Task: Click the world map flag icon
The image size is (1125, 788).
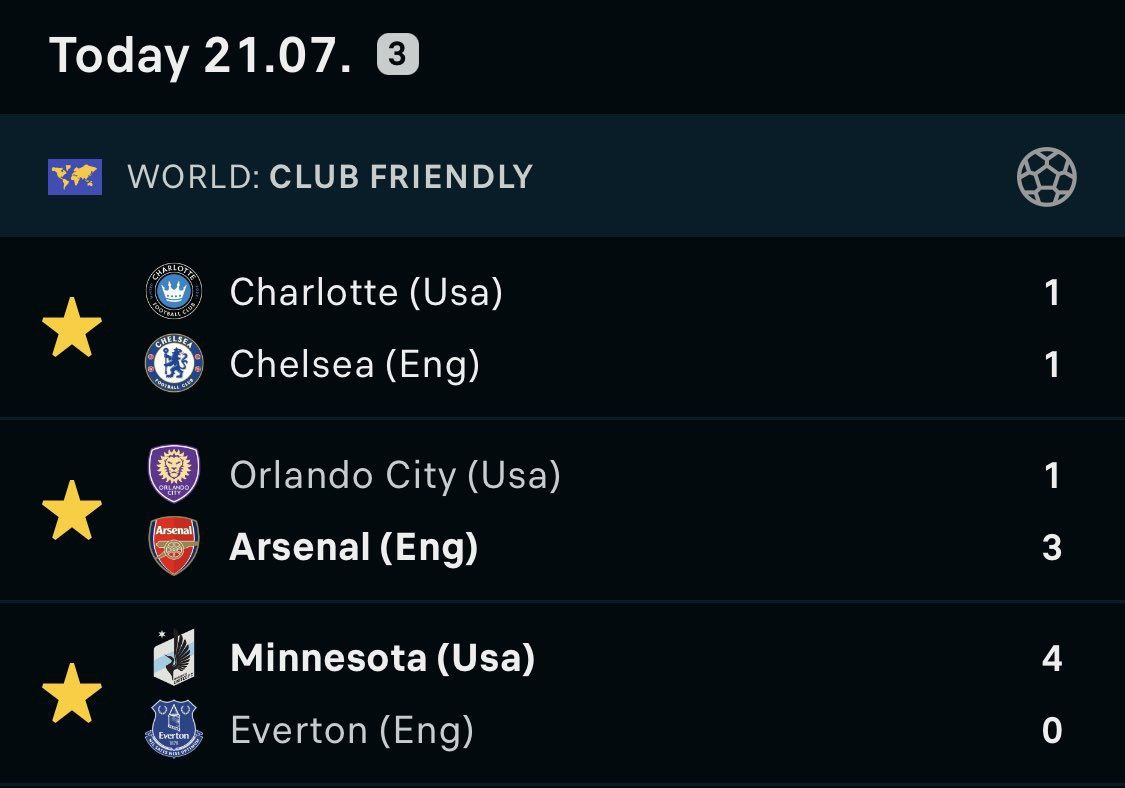Action: [x=75, y=177]
